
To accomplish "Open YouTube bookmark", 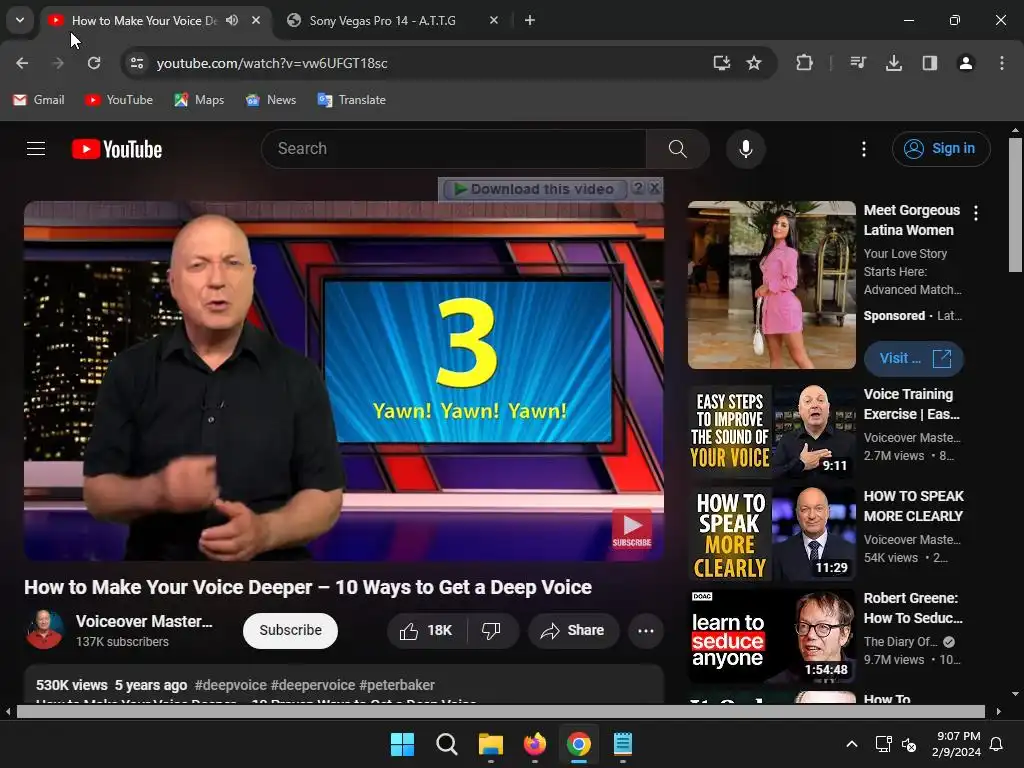I will (119, 100).
